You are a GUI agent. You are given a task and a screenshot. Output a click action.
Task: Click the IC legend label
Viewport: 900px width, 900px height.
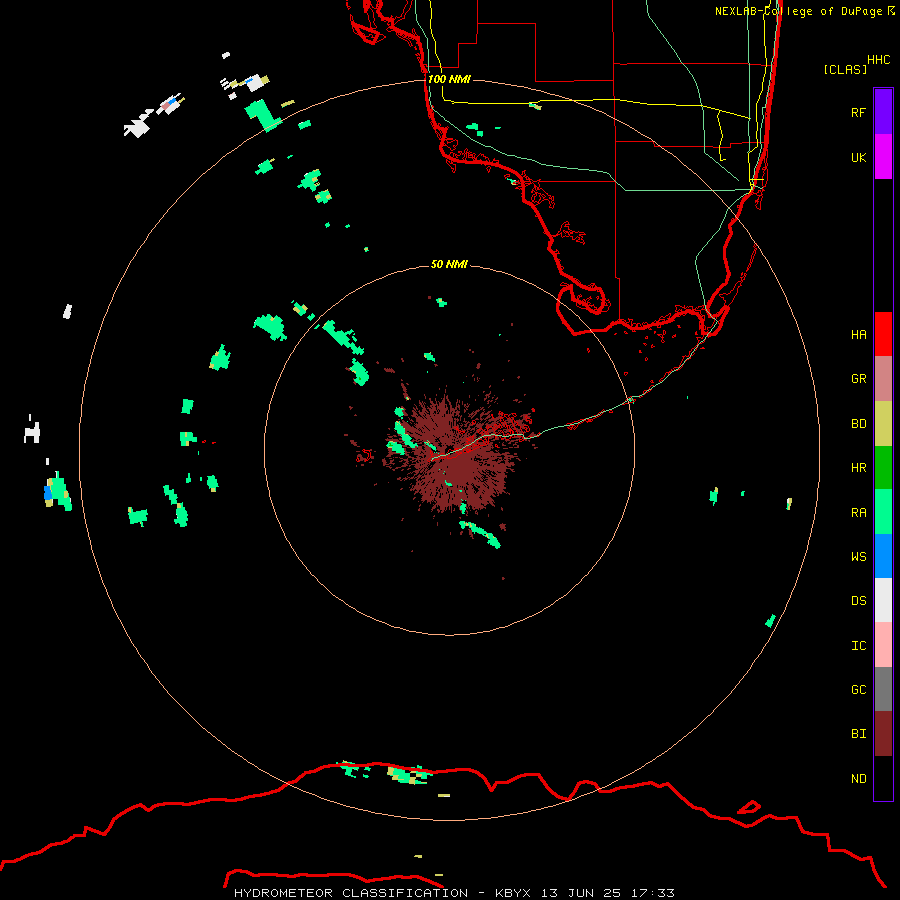858,646
